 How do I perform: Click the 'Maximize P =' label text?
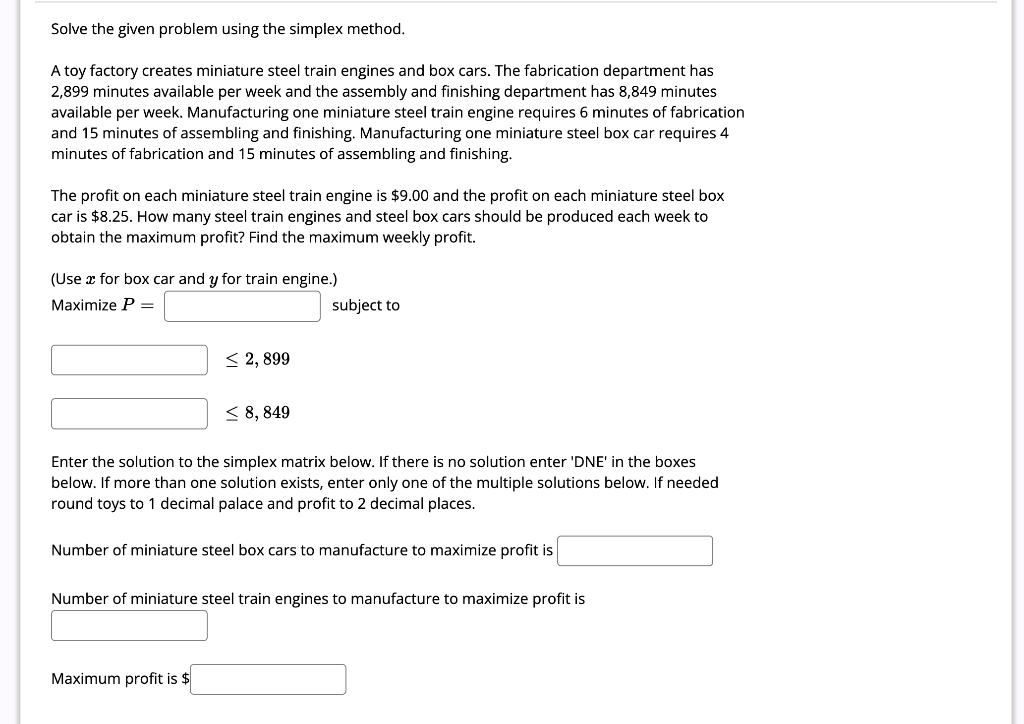(x=101, y=305)
